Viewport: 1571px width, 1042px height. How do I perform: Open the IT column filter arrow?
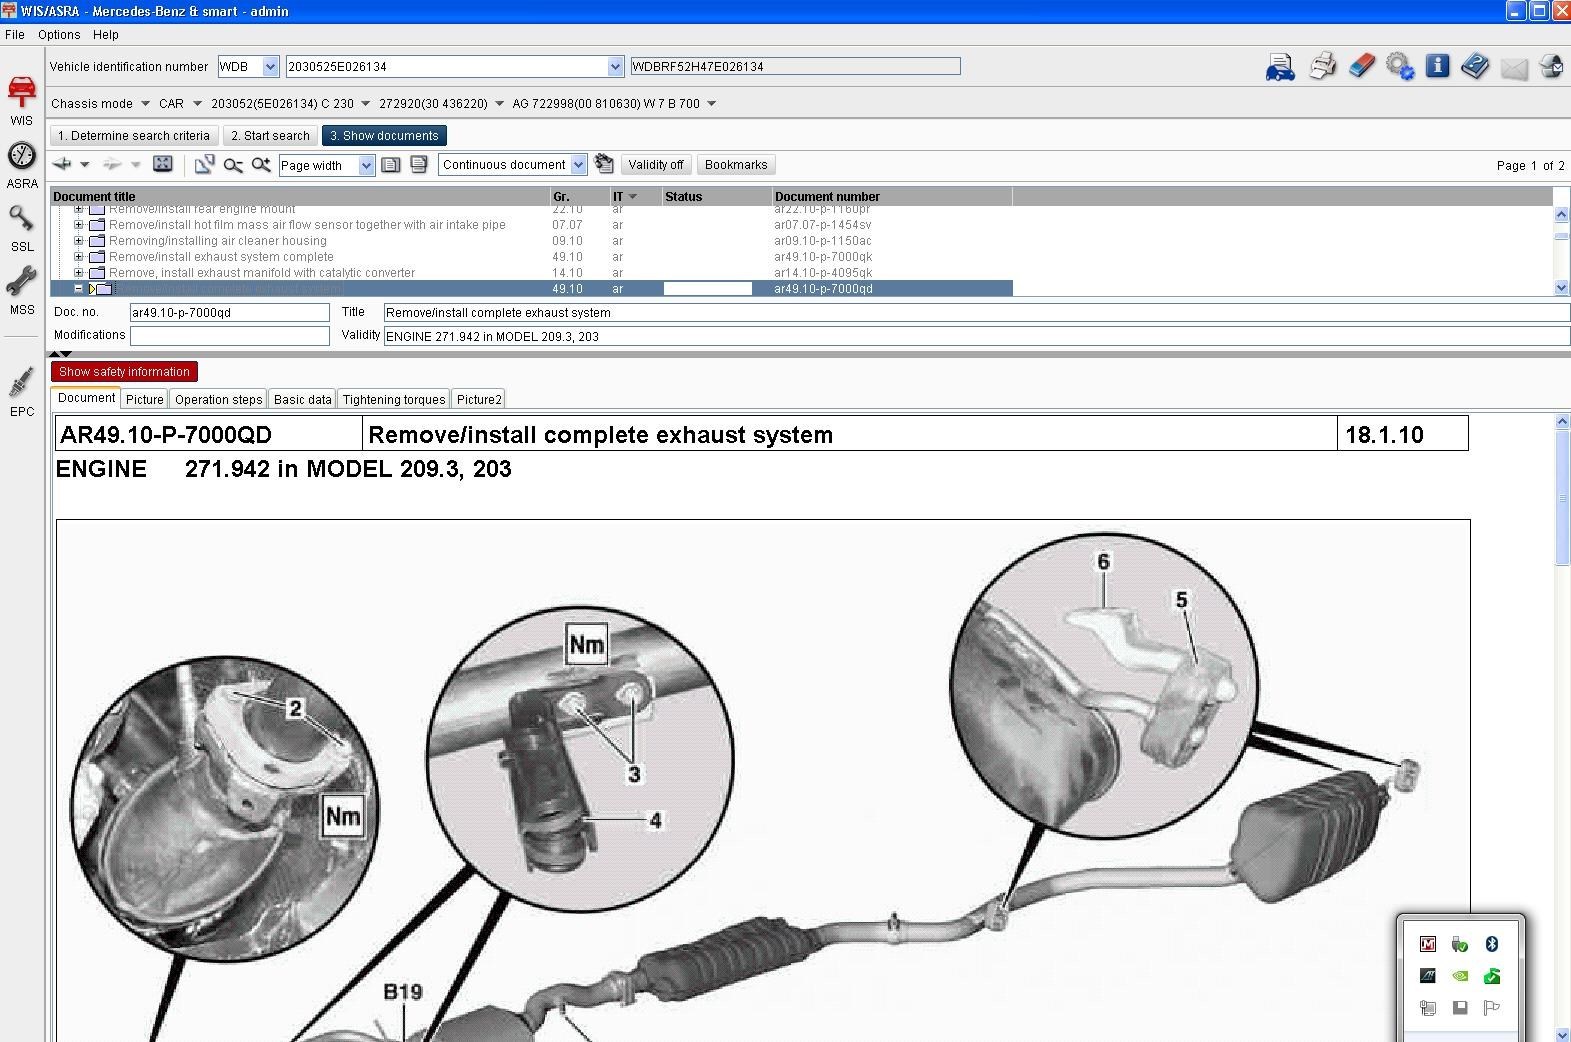632,197
